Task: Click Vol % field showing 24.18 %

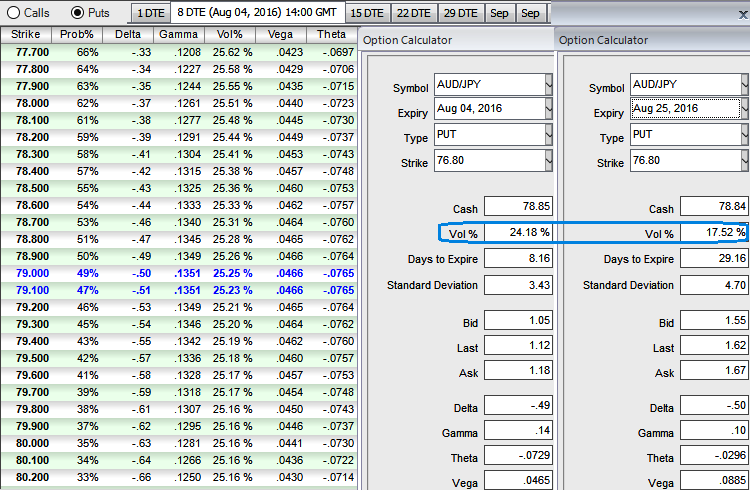Action: [x=516, y=233]
